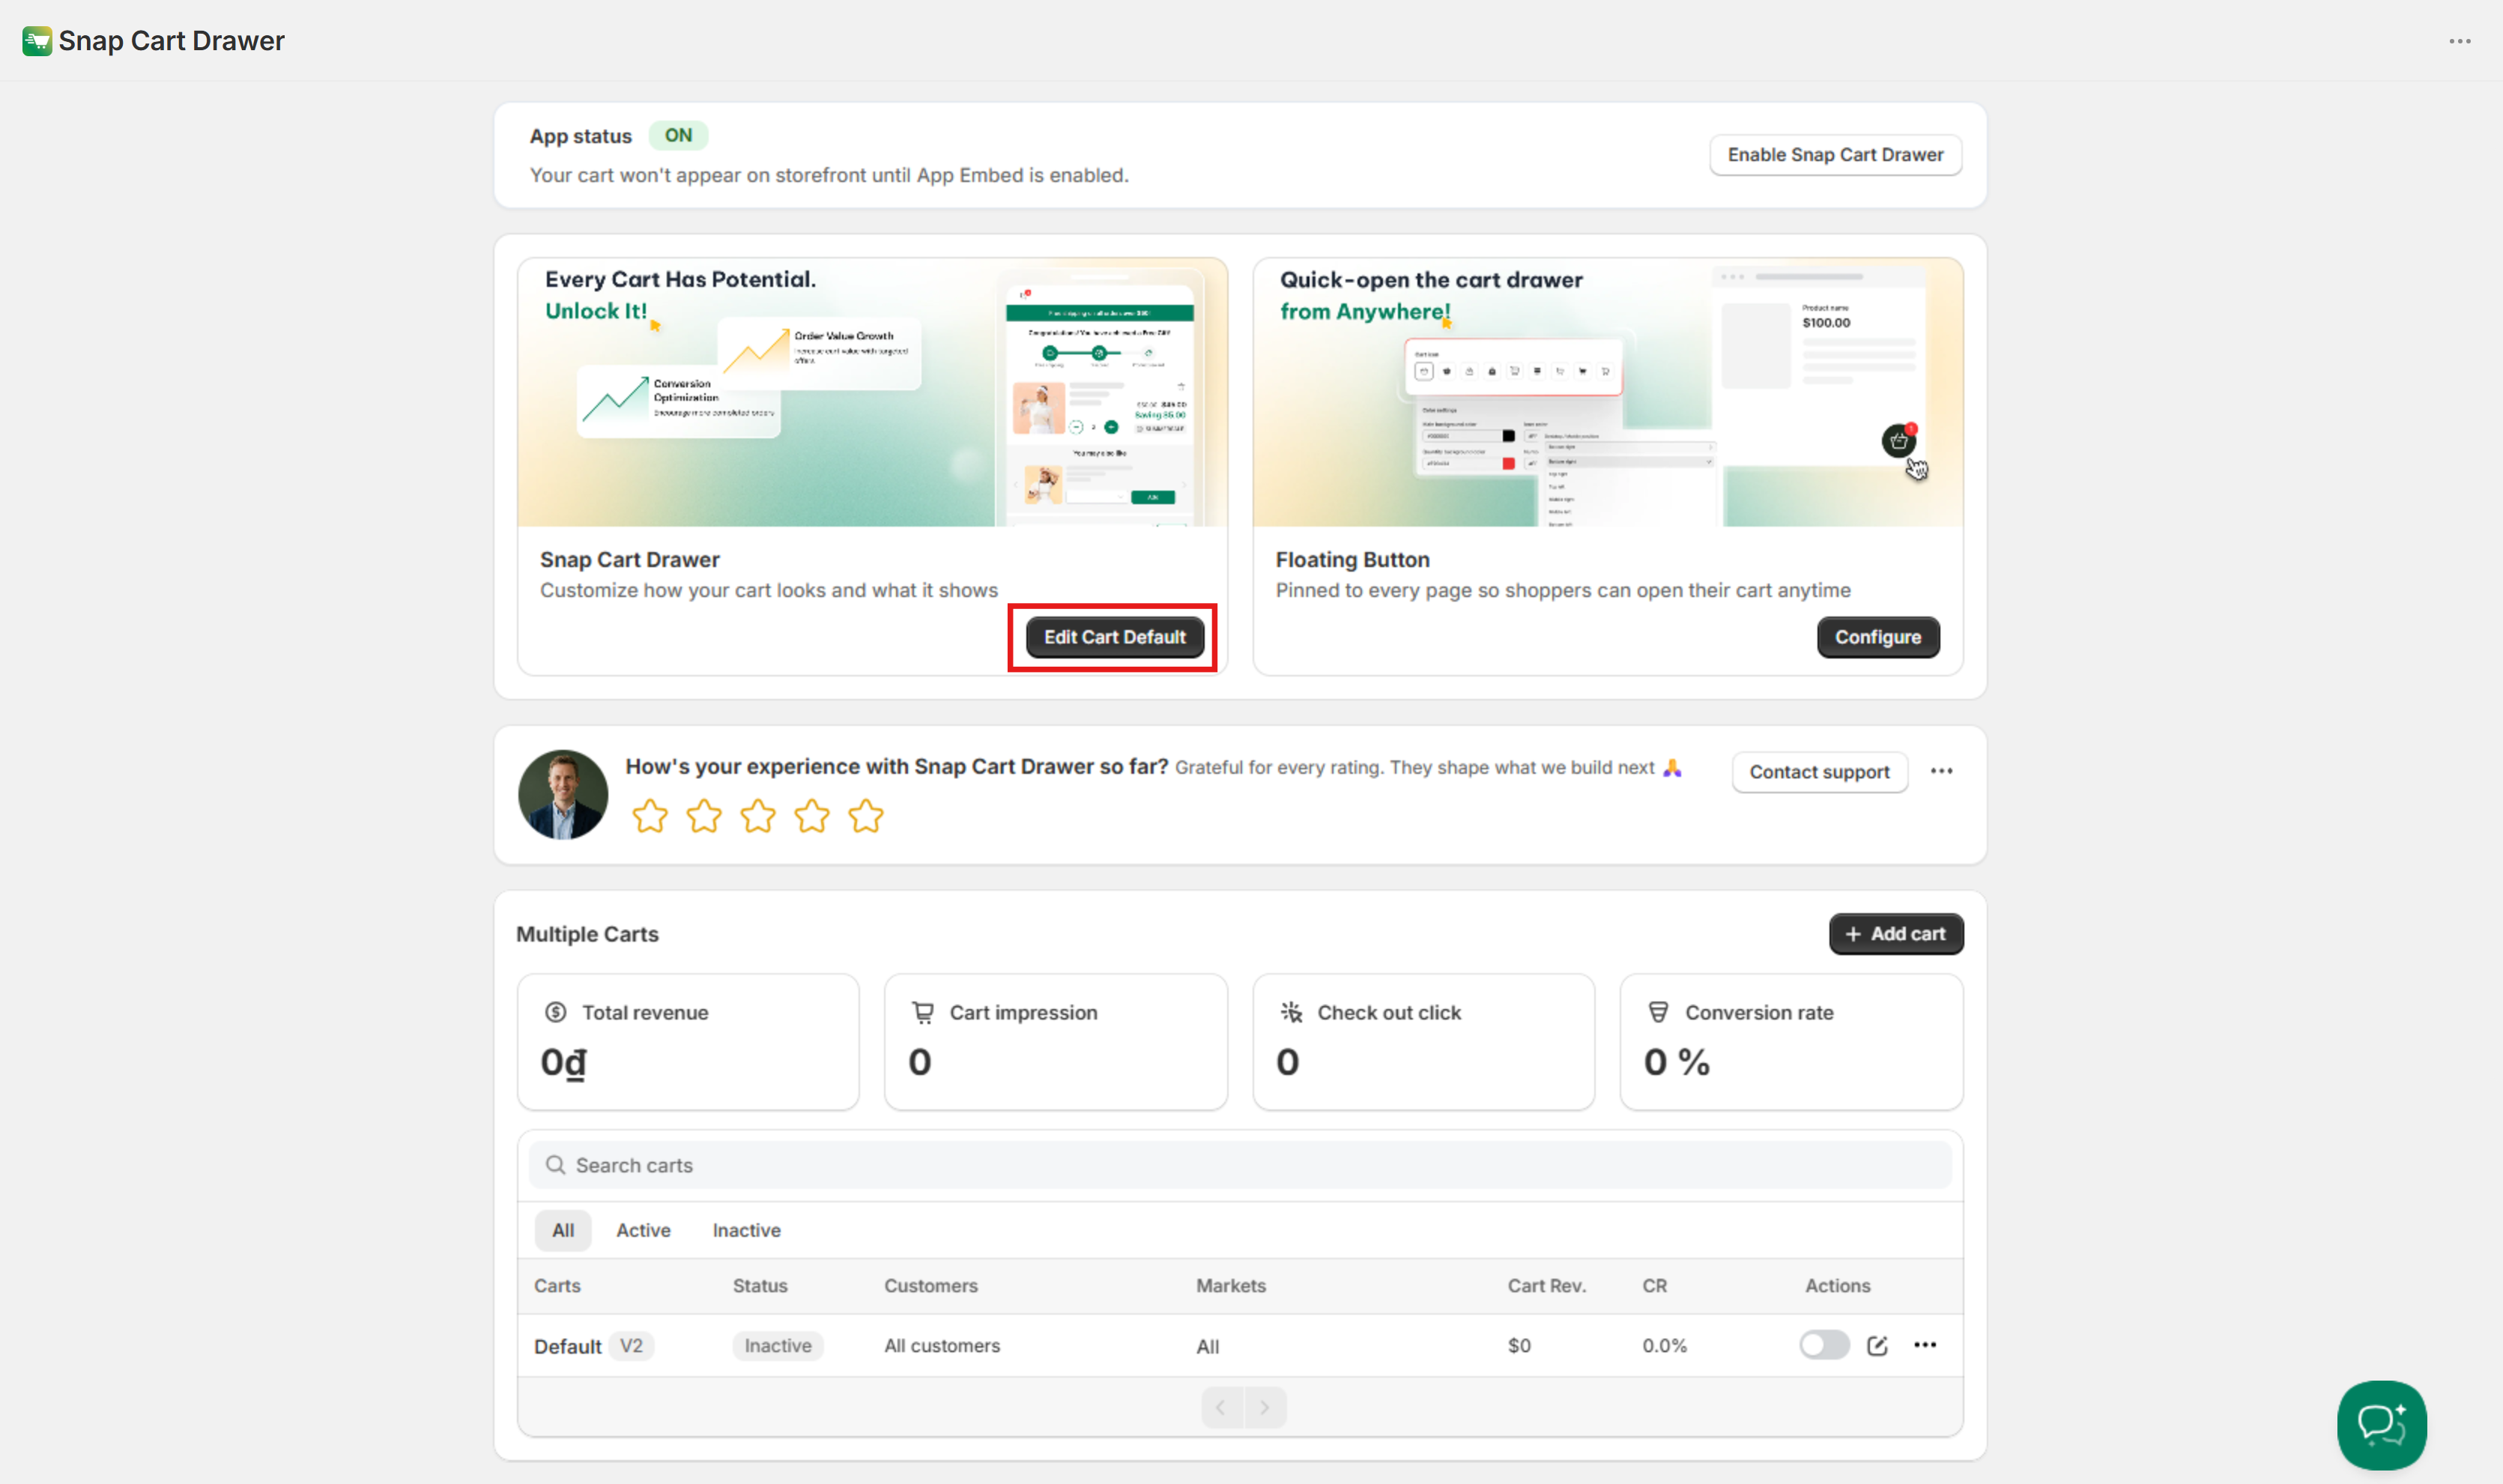Open the live chat support bubble
This screenshot has height=1484, width=2503.
[x=2381, y=1424]
